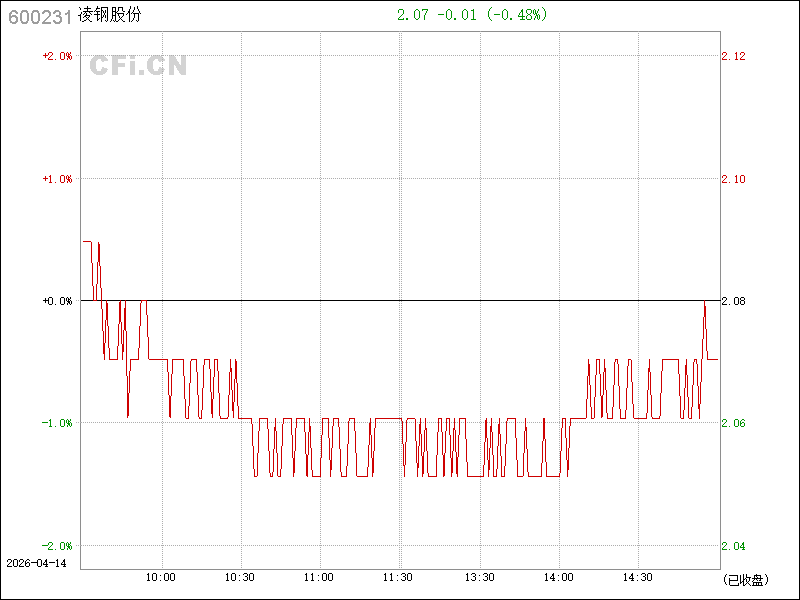Click the stock name 凌钢股份
800x600 pixels.
[109, 16]
